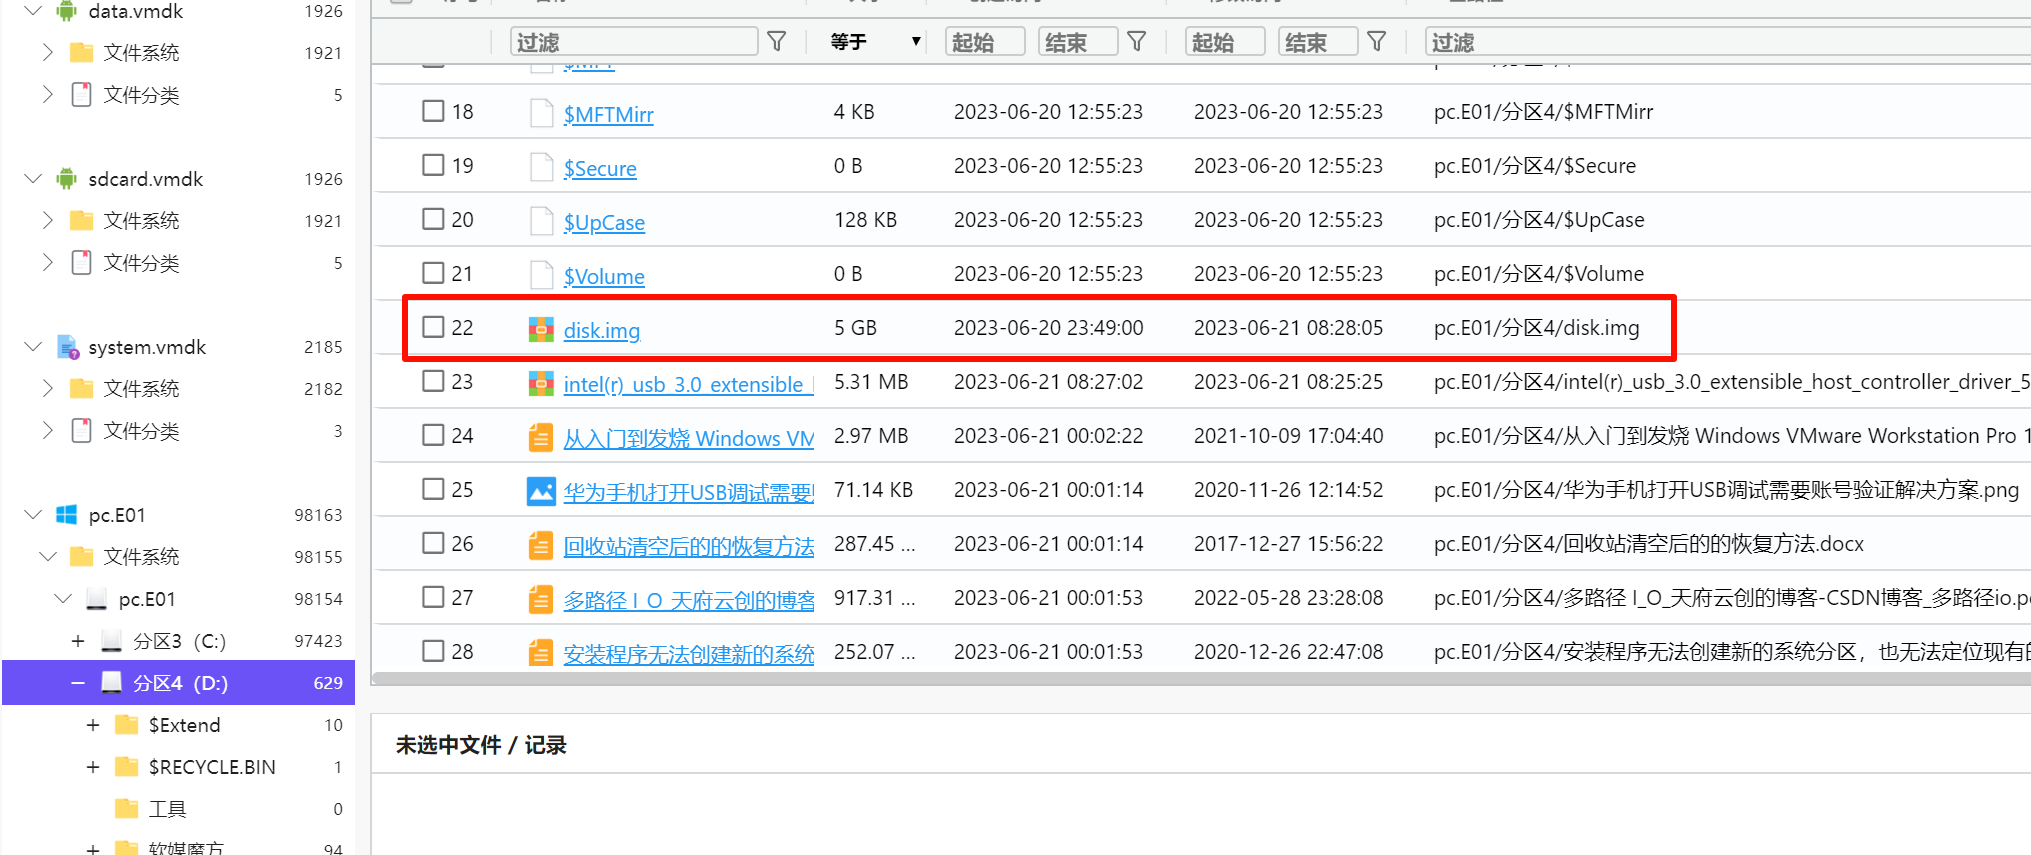
Task: Click 文件分类 icon under sdcard.vmdk
Action: tap(82, 262)
